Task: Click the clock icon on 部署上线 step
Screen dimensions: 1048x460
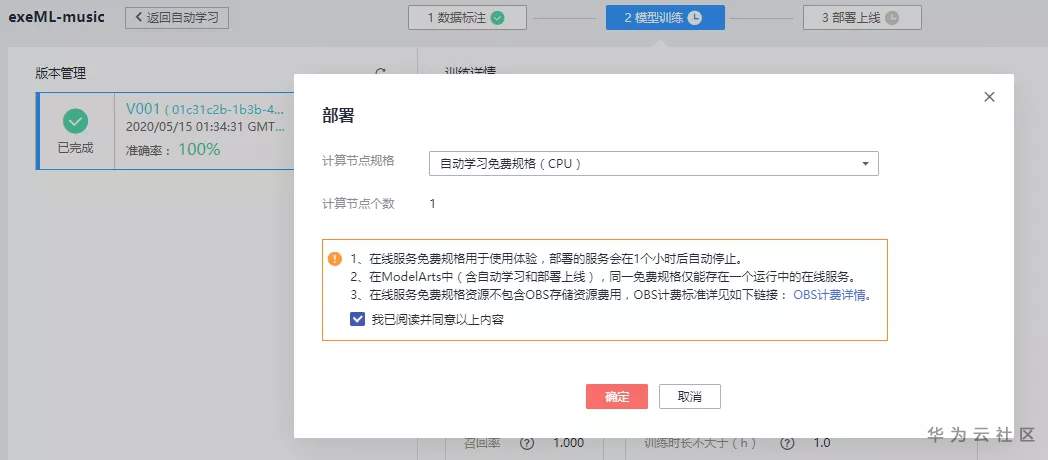Action: [x=892, y=17]
